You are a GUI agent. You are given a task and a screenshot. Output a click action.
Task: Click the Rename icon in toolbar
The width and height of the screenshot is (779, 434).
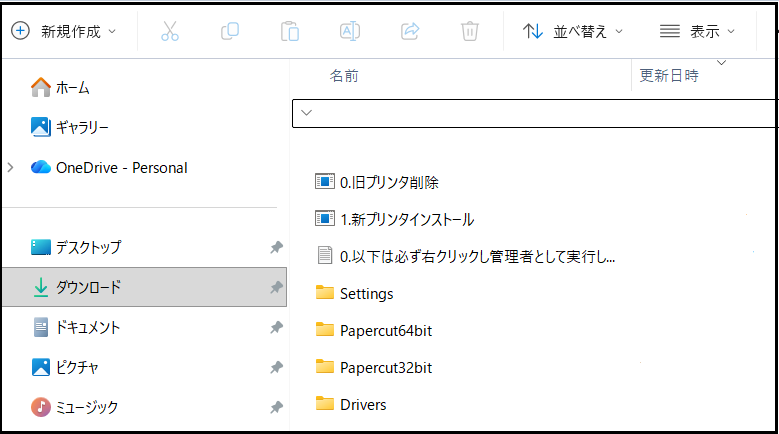350,31
